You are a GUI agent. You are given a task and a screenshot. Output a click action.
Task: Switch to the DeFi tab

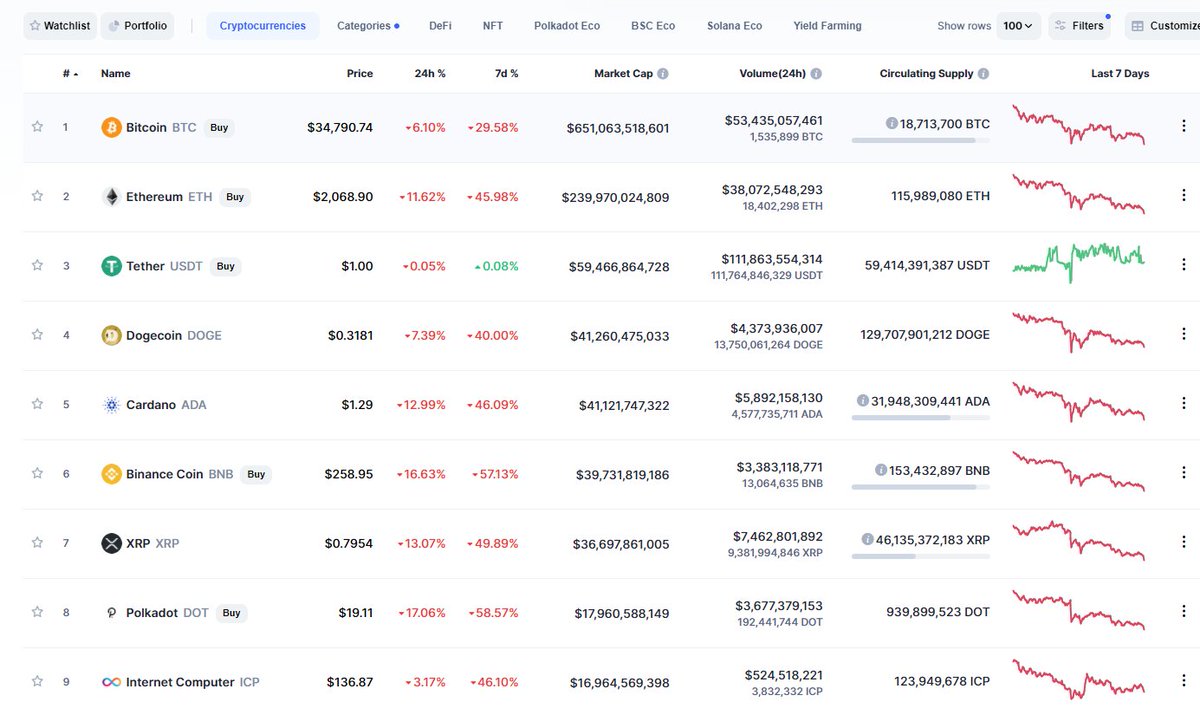coord(440,26)
